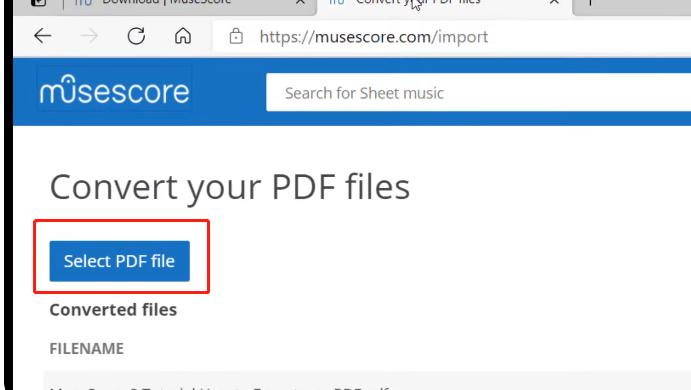The image size is (691, 390).
Task: Close the Convert your PDF files tab
Action: click(x=554, y=2)
